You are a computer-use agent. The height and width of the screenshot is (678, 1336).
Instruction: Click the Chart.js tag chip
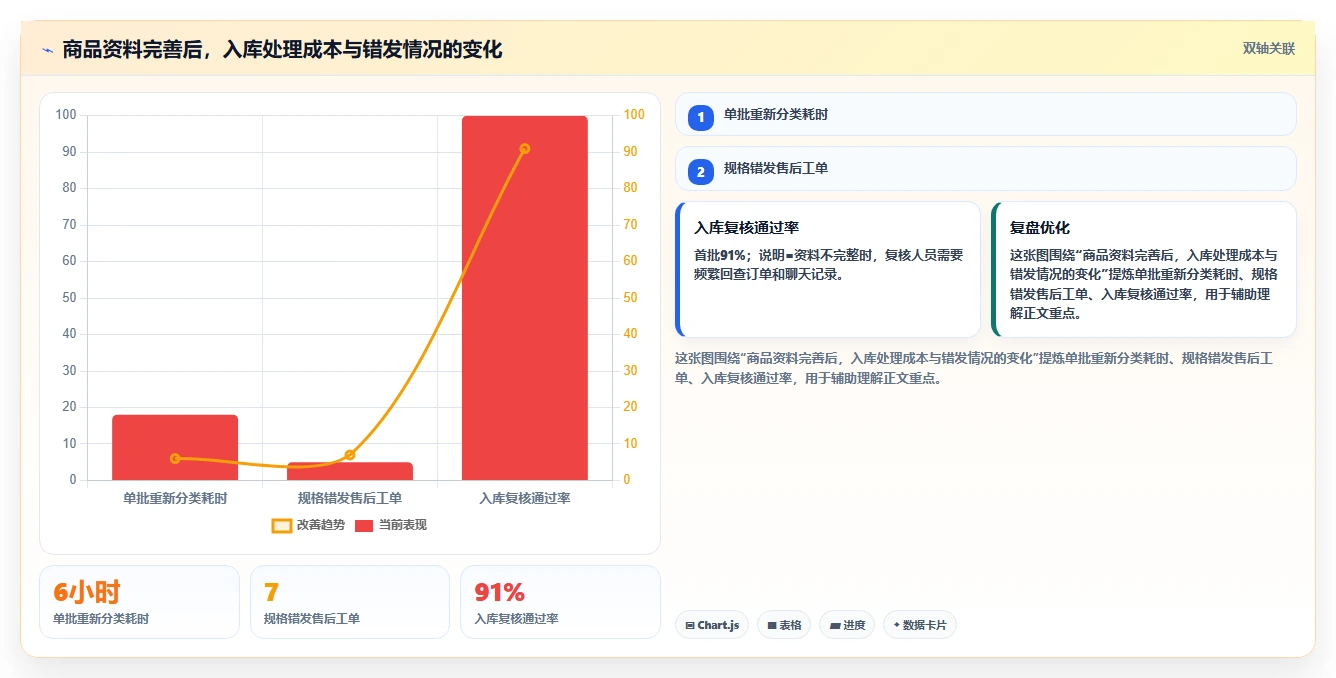click(x=712, y=625)
